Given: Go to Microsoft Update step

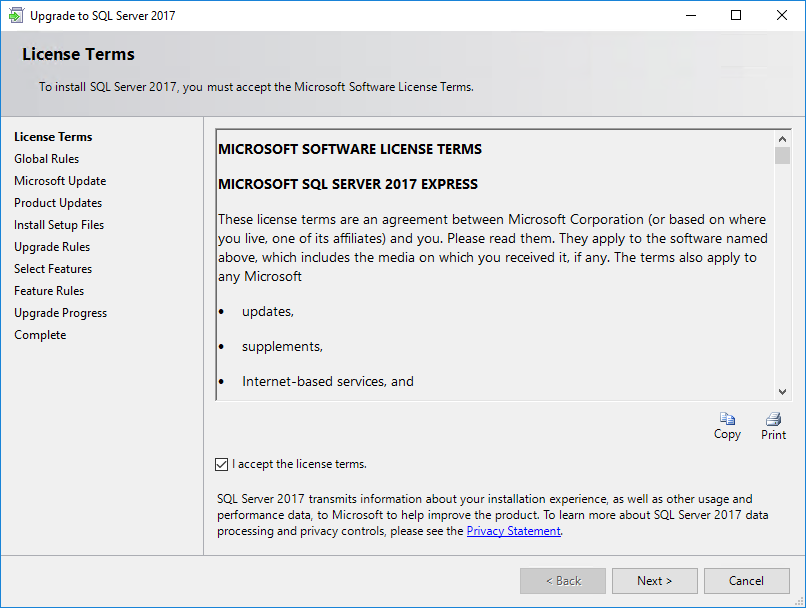Looking at the screenshot, I should [60, 181].
